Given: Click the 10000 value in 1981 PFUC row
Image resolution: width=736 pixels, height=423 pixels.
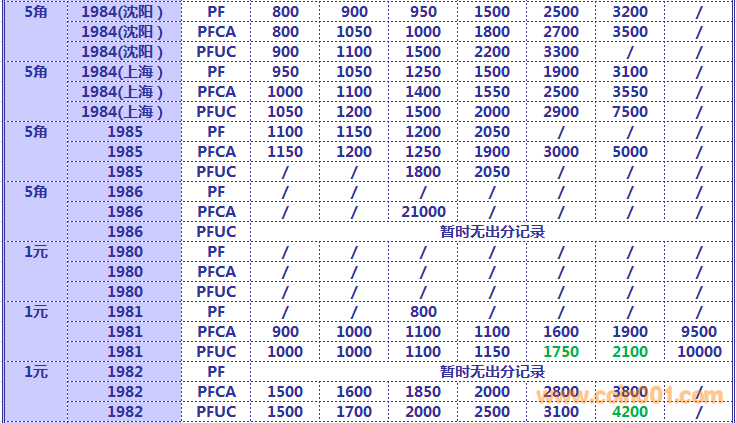Looking at the screenshot, I should coord(699,352).
